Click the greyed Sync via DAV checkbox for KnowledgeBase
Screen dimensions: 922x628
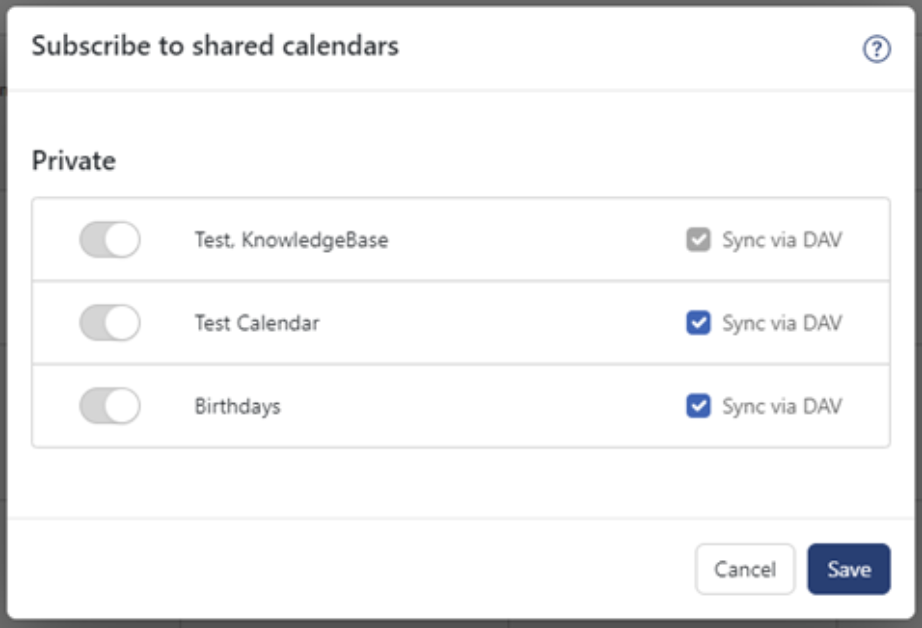[698, 240]
